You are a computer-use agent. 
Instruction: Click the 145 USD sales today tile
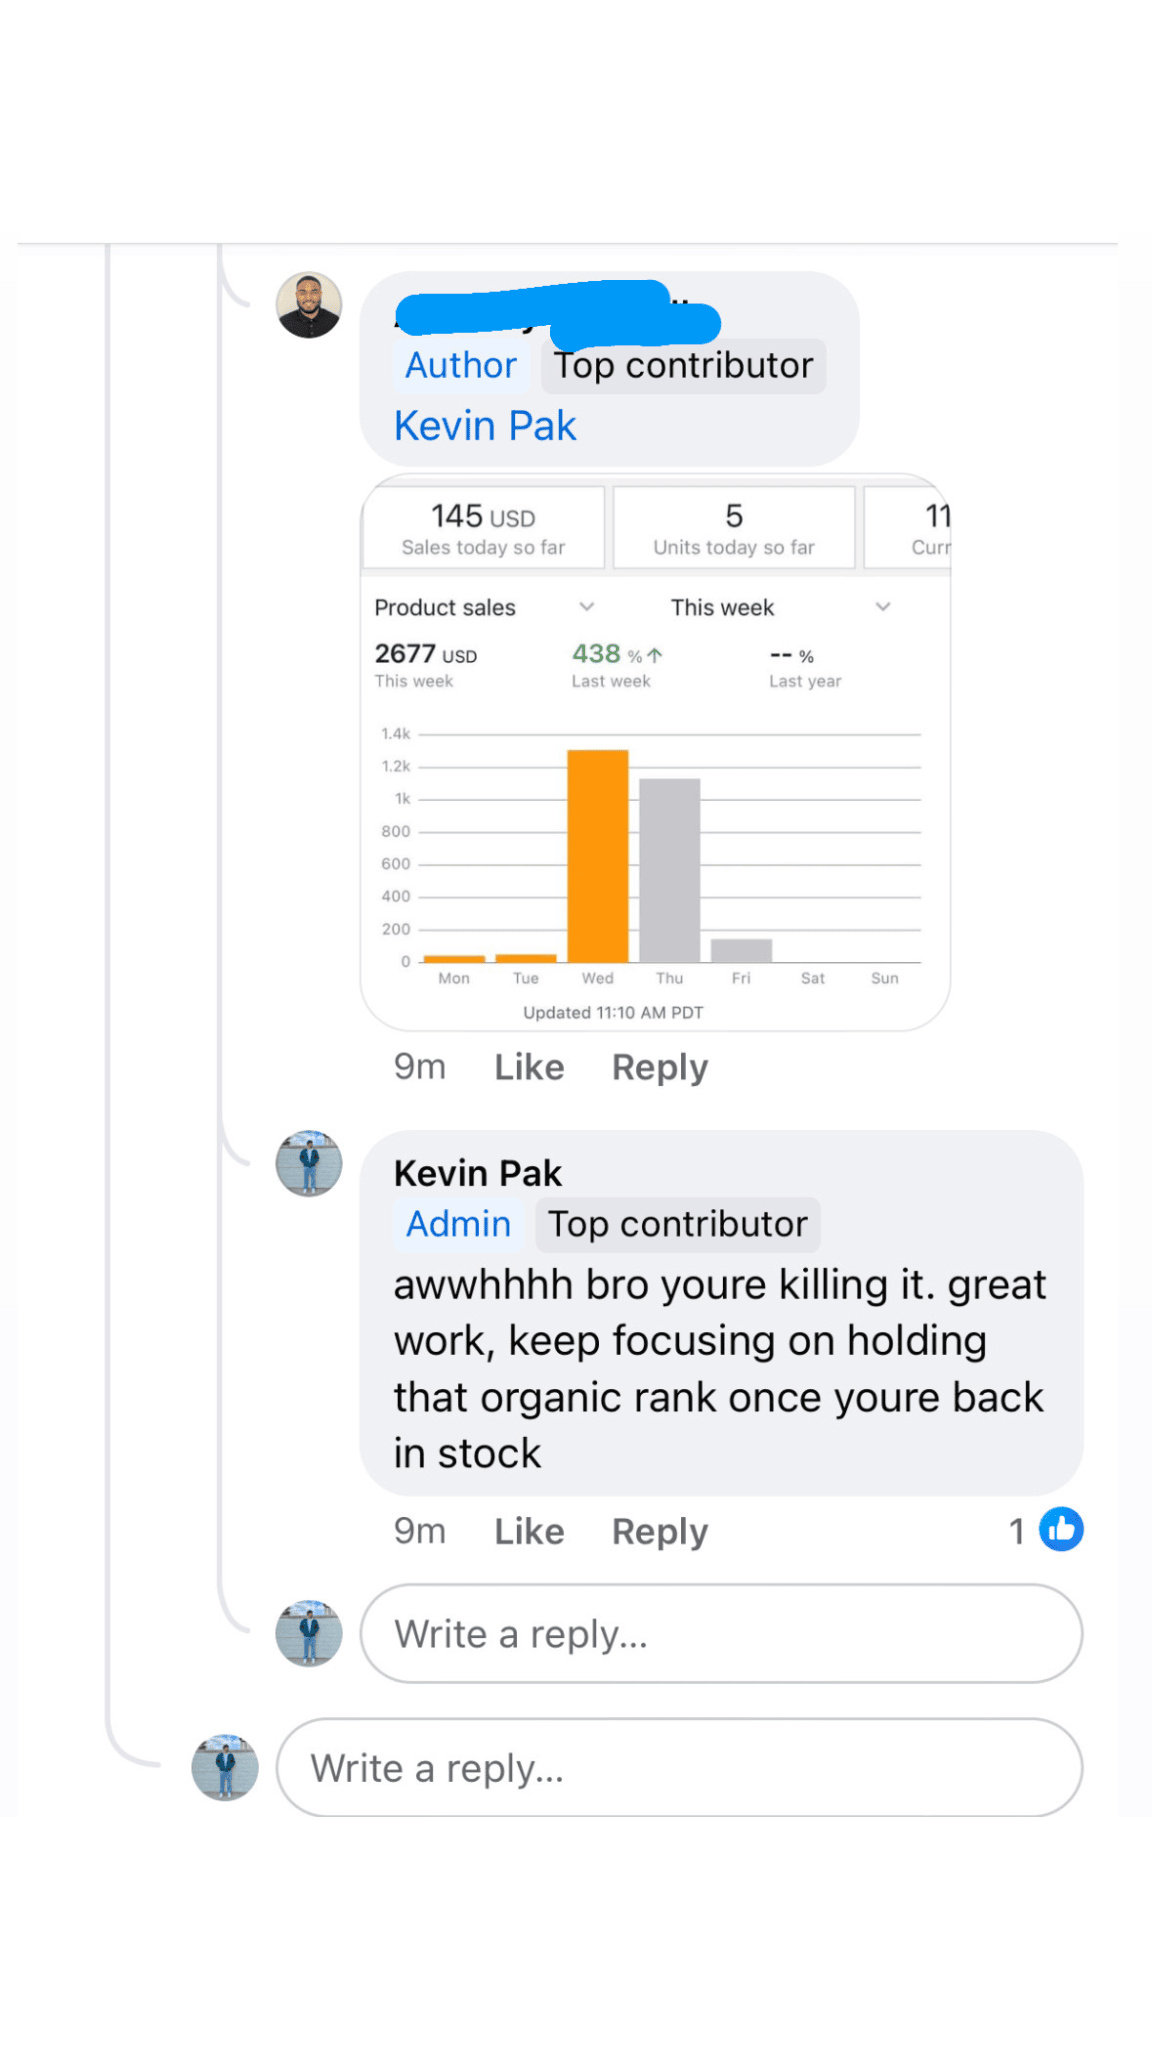pos(484,528)
